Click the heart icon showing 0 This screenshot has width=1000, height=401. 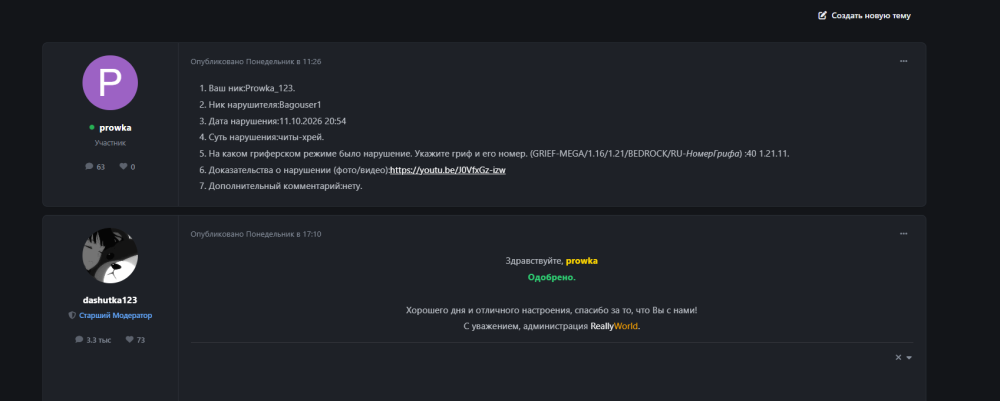[124, 166]
